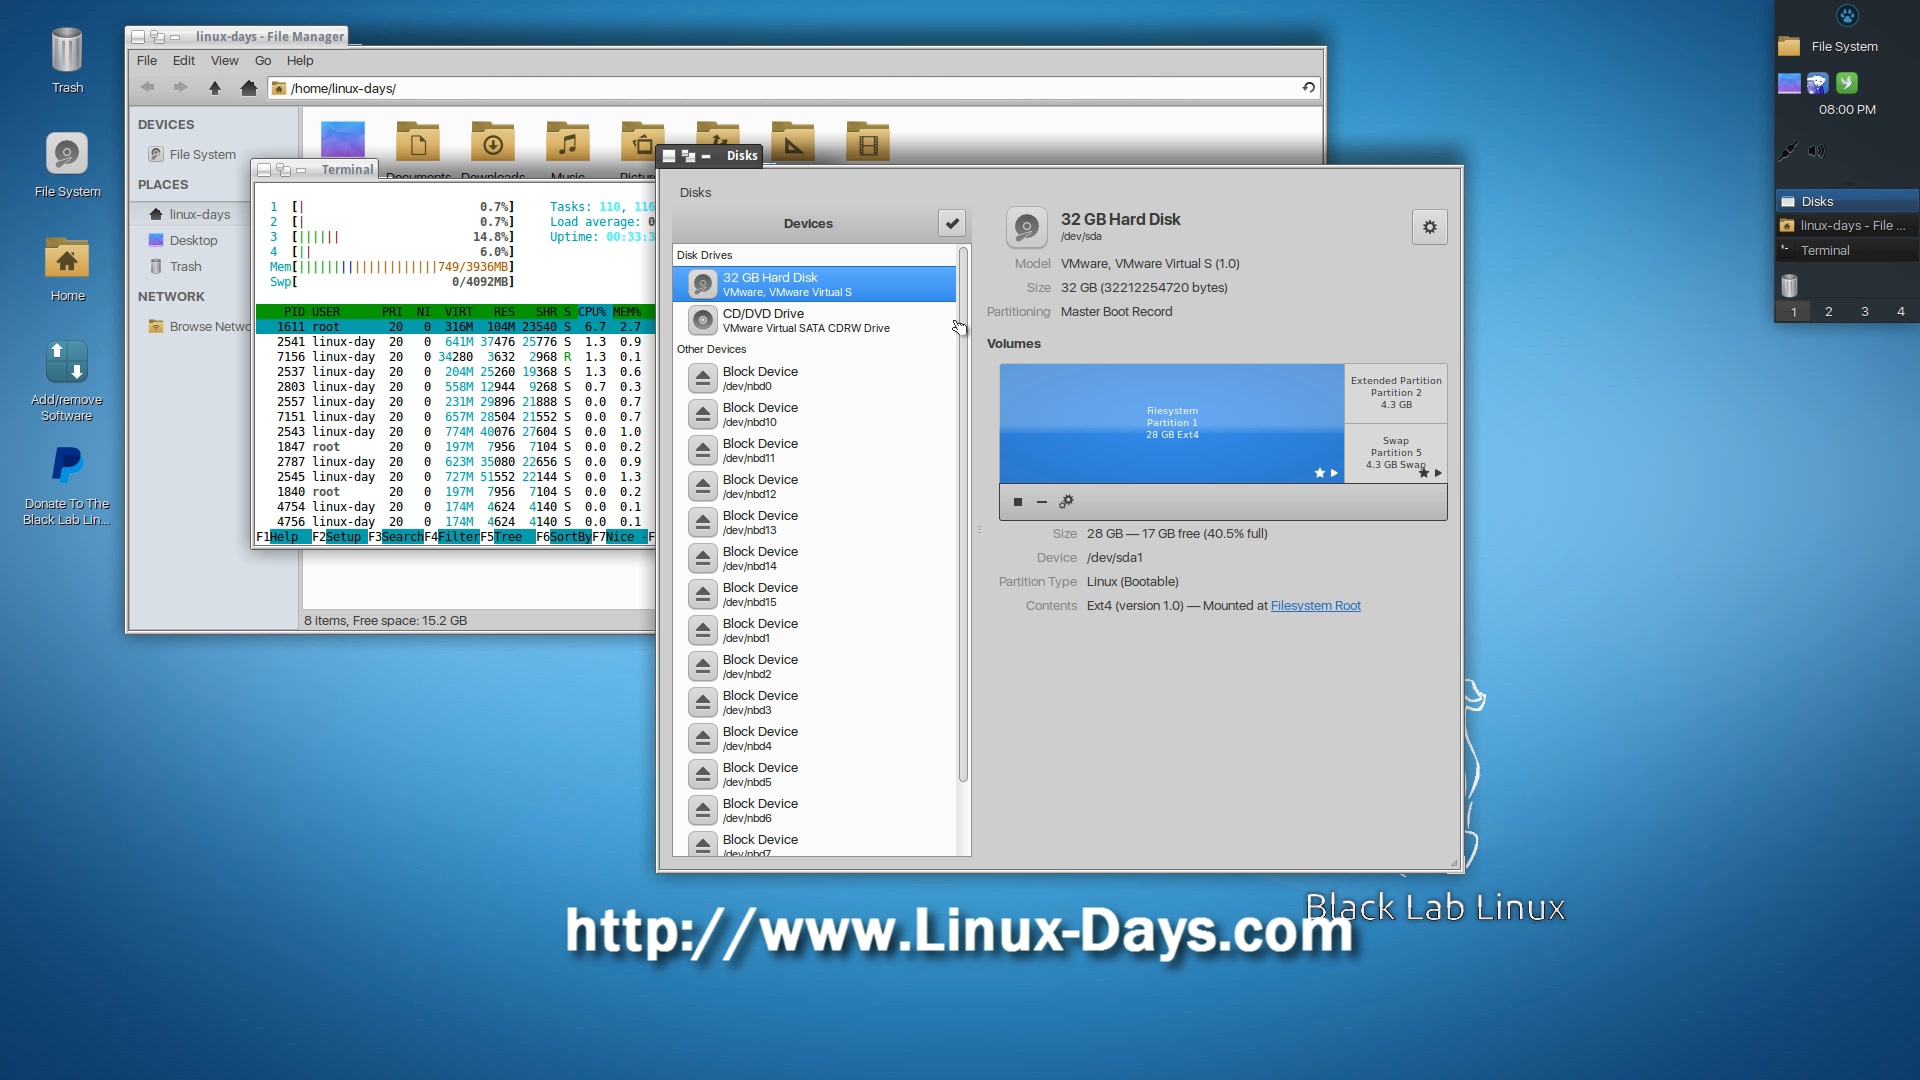The image size is (1920, 1080).
Task: Open the View menu in File Manager
Action: point(225,60)
